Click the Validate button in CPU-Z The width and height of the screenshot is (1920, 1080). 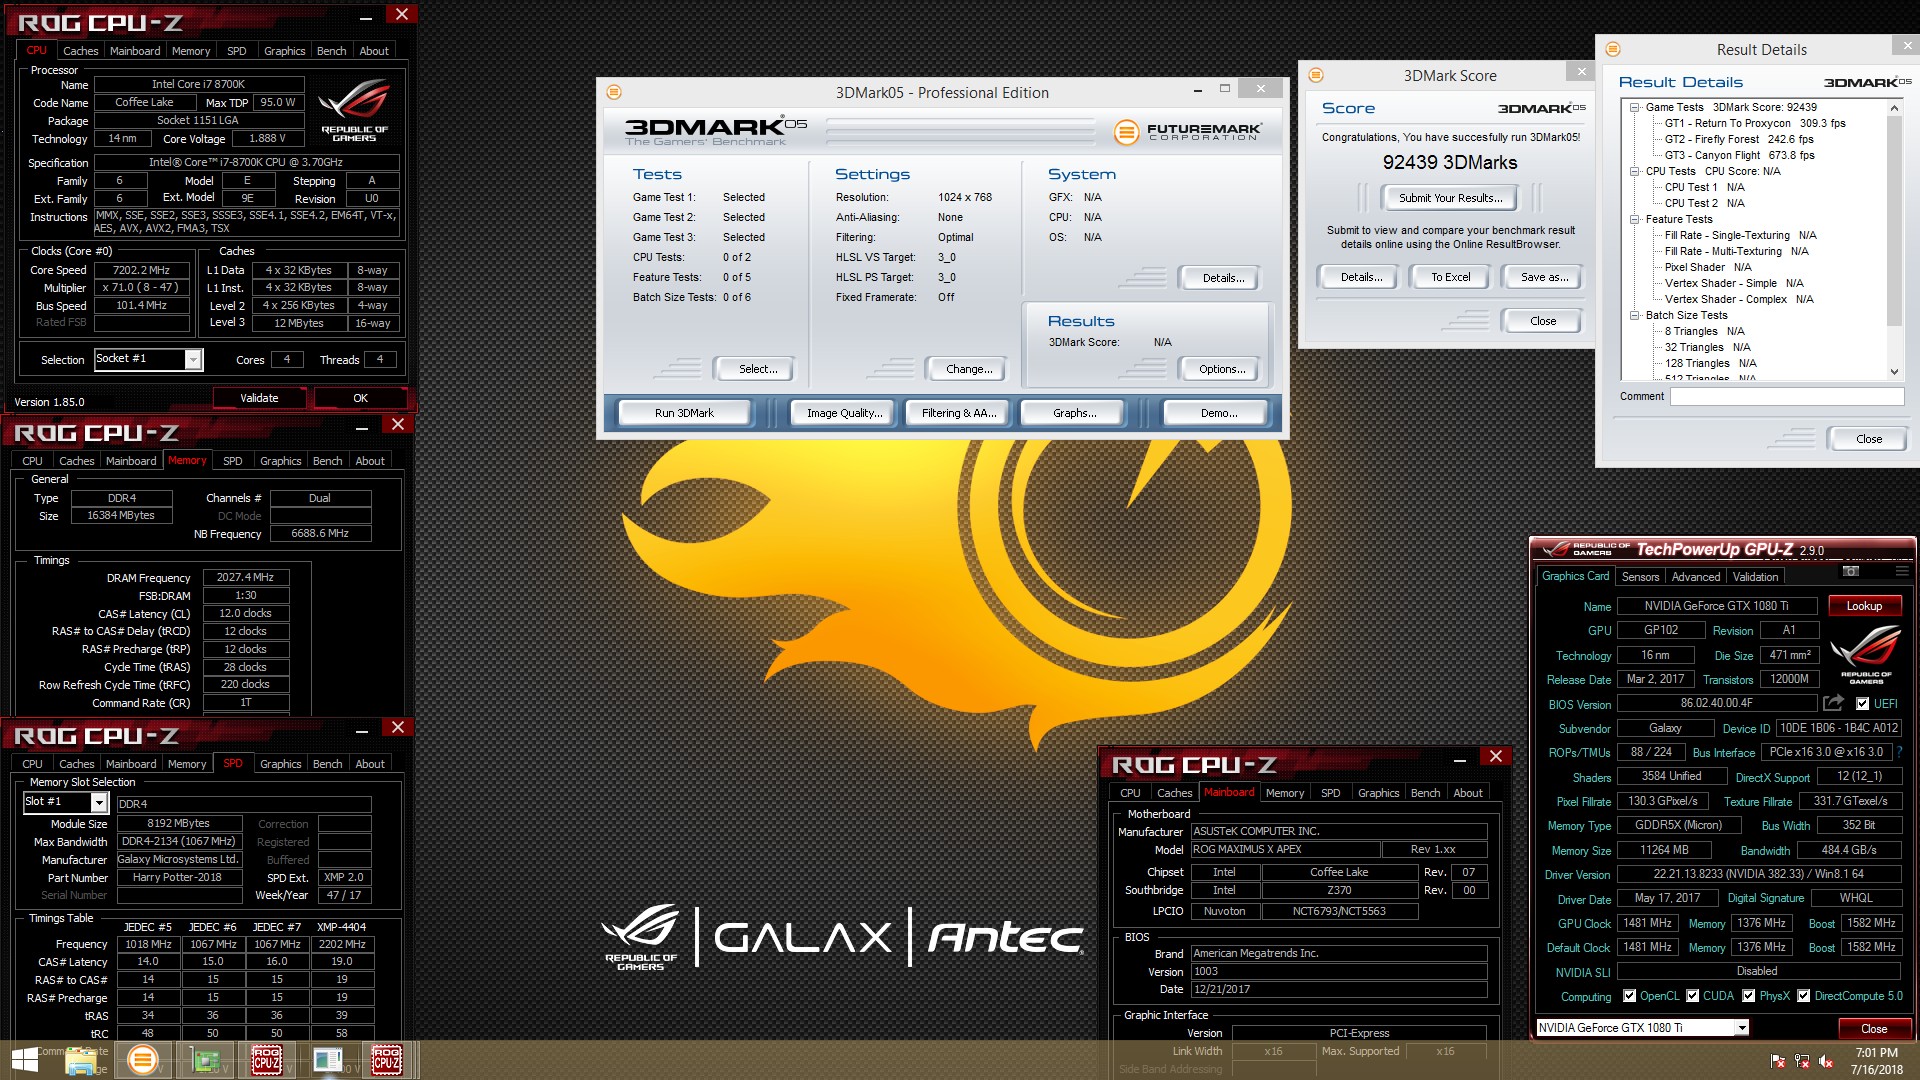pyautogui.click(x=259, y=398)
